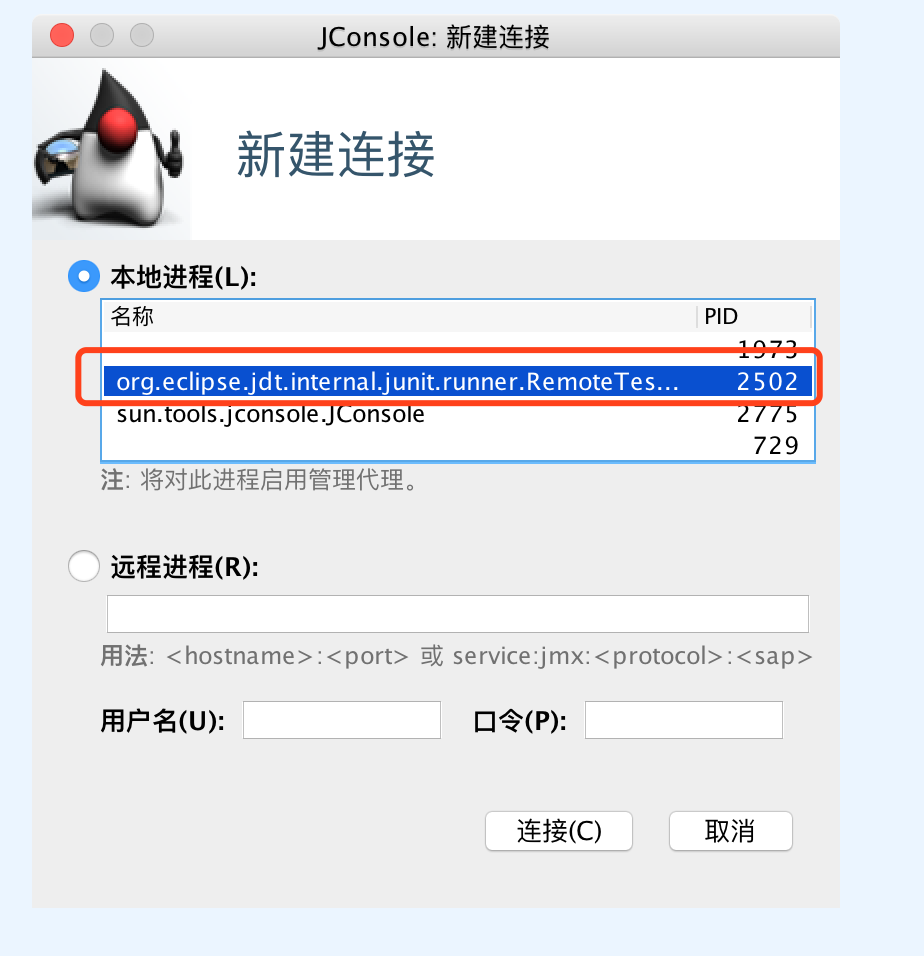The height and width of the screenshot is (956, 924).
Task: Click the gray minimize window button
Action: 102,35
